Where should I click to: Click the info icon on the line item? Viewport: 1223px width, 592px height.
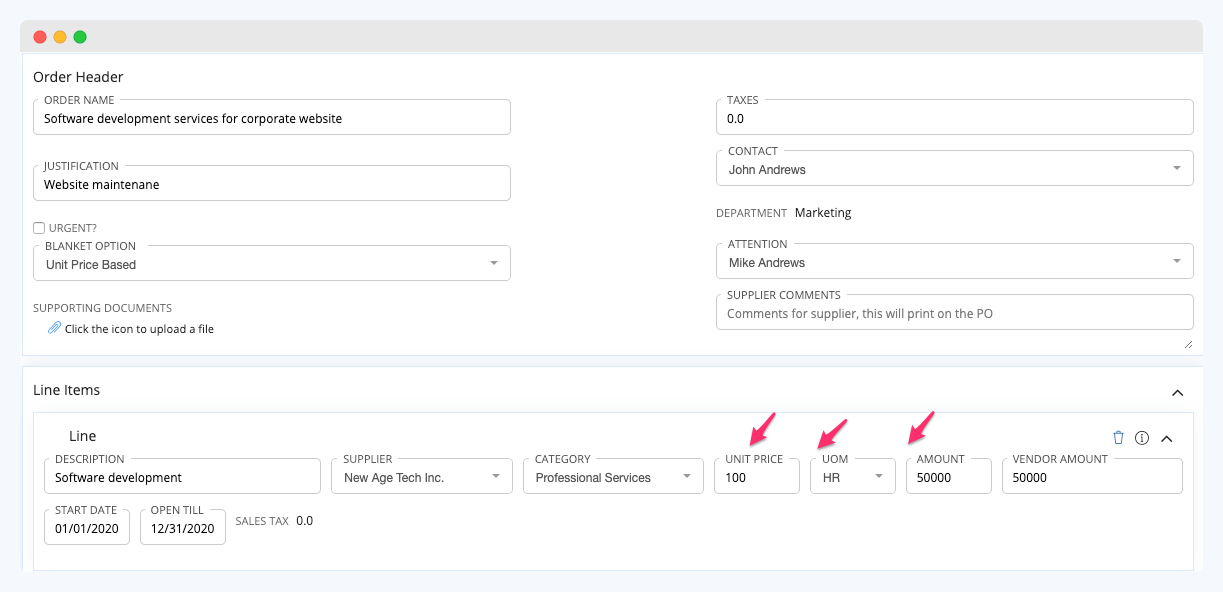pos(1142,437)
